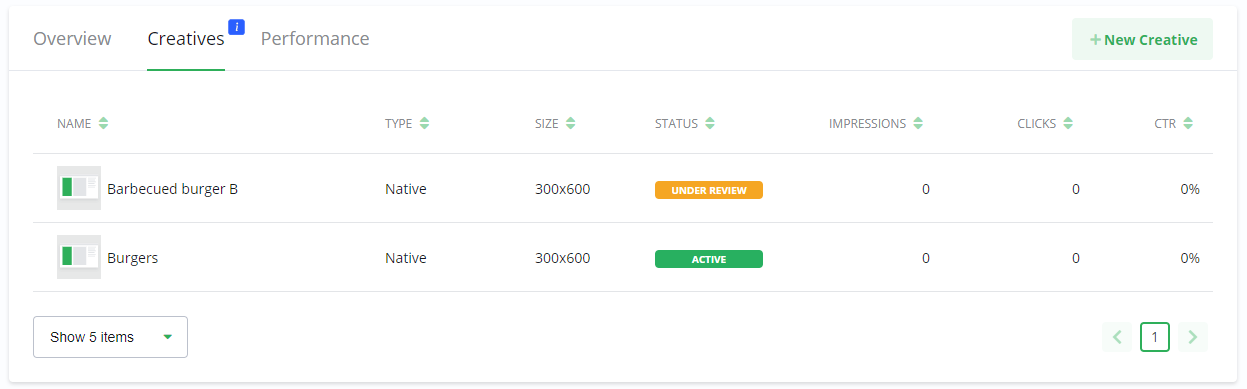1247x389 pixels.
Task: Sort by CLICKS column arrows
Action: tap(1068, 124)
